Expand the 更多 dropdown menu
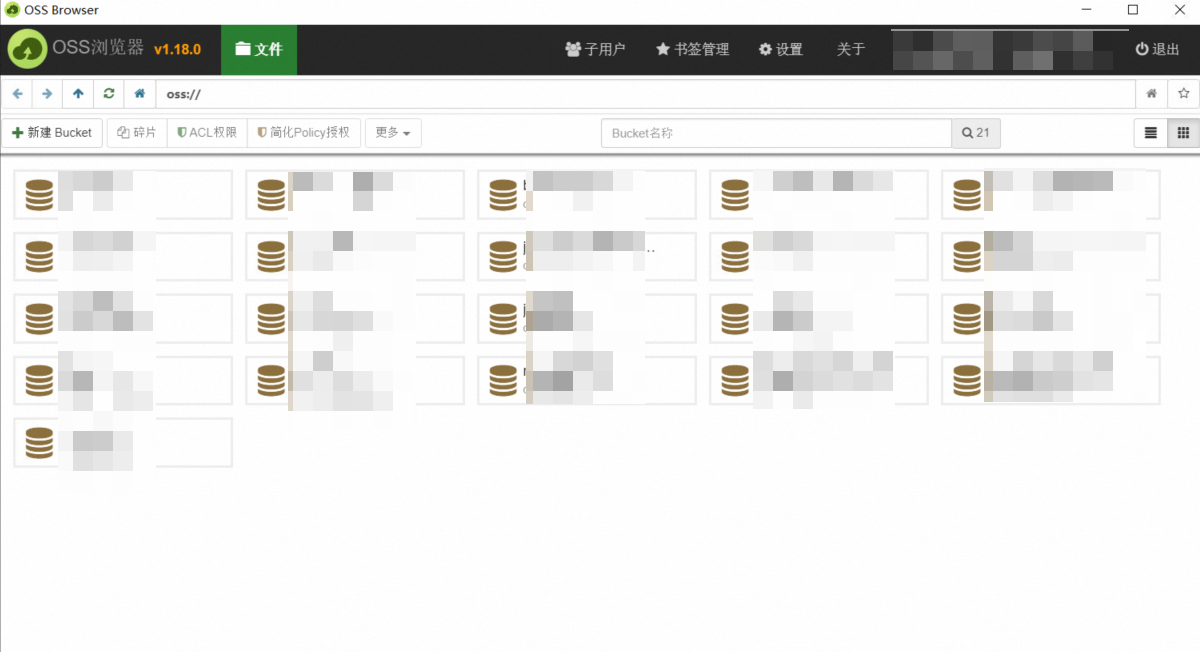 [393, 133]
